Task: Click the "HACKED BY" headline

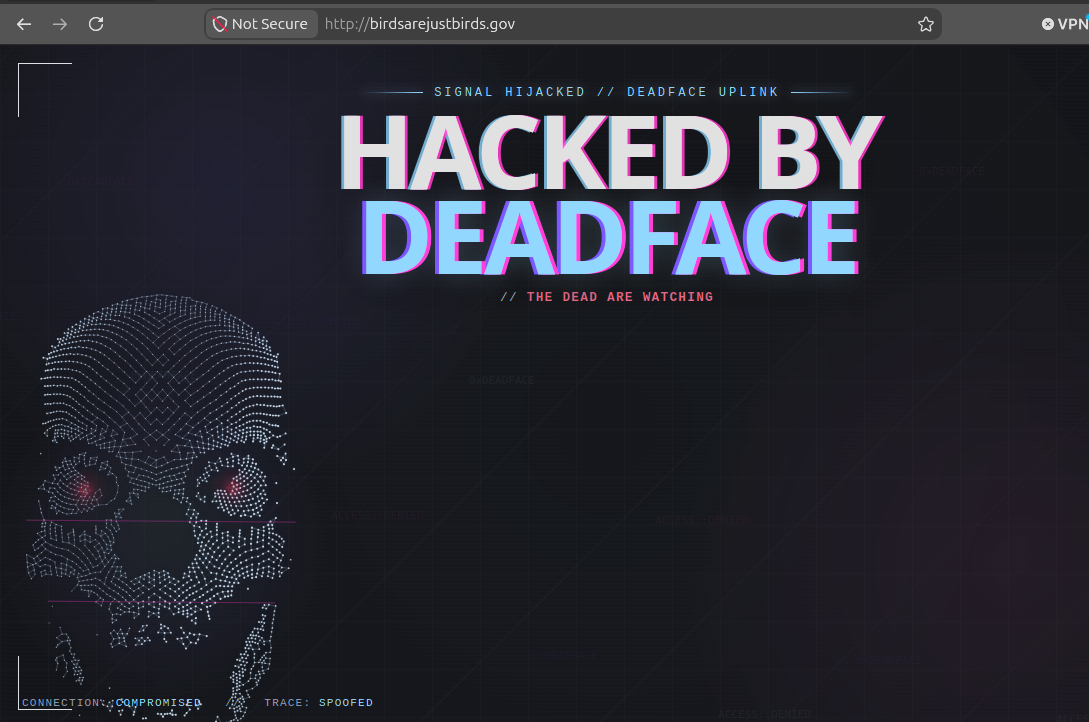Action: pyautogui.click(x=611, y=152)
